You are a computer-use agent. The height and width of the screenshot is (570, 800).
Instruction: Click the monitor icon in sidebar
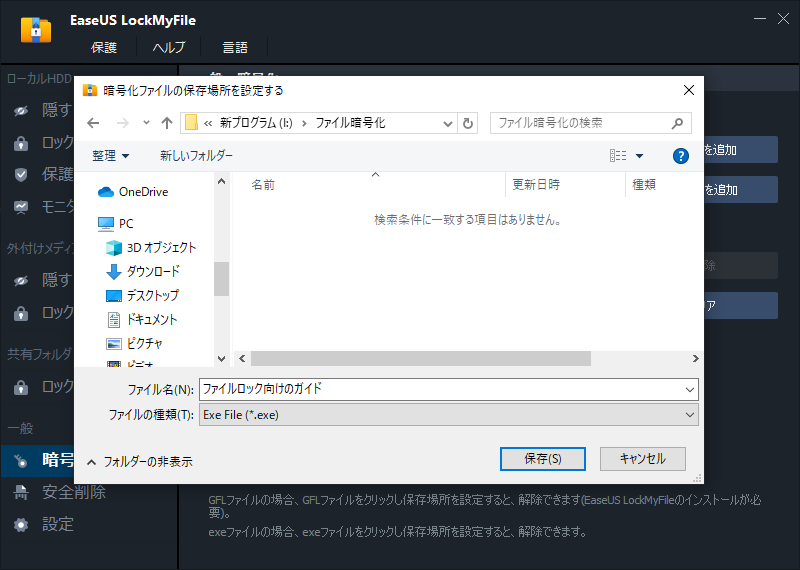point(21,207)
